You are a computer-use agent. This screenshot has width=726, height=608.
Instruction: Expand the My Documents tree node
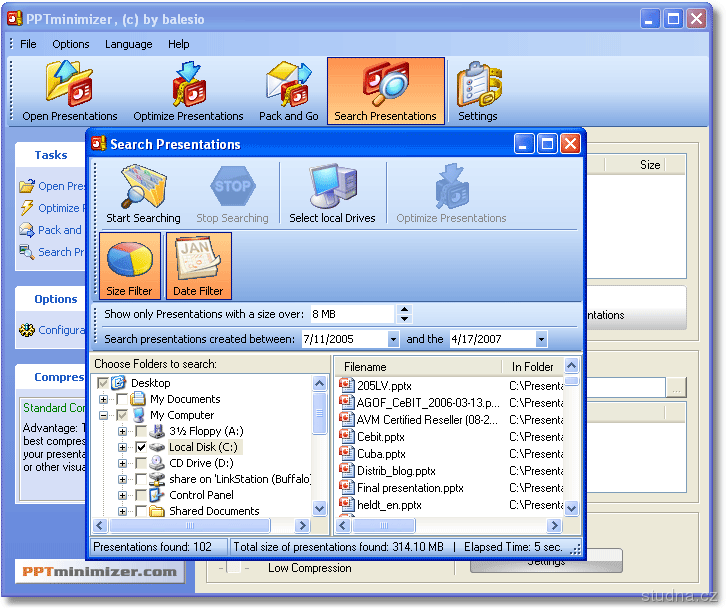pyautogui.click(x=103, y=399)
